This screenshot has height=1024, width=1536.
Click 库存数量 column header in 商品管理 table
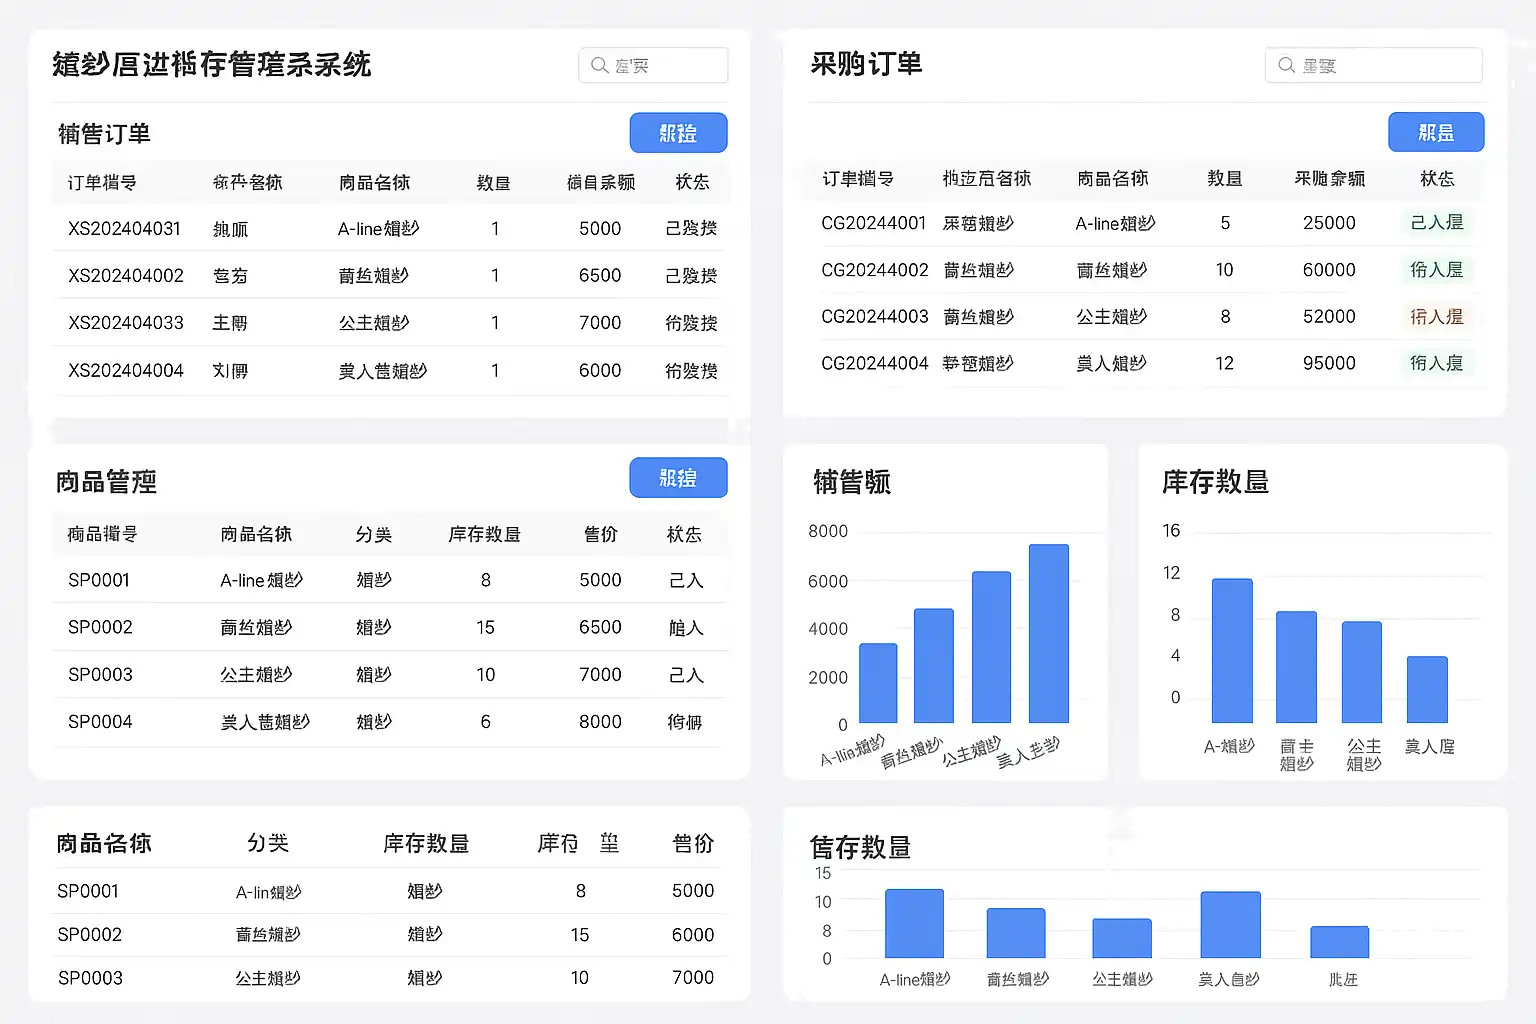(x=484, y=535)
